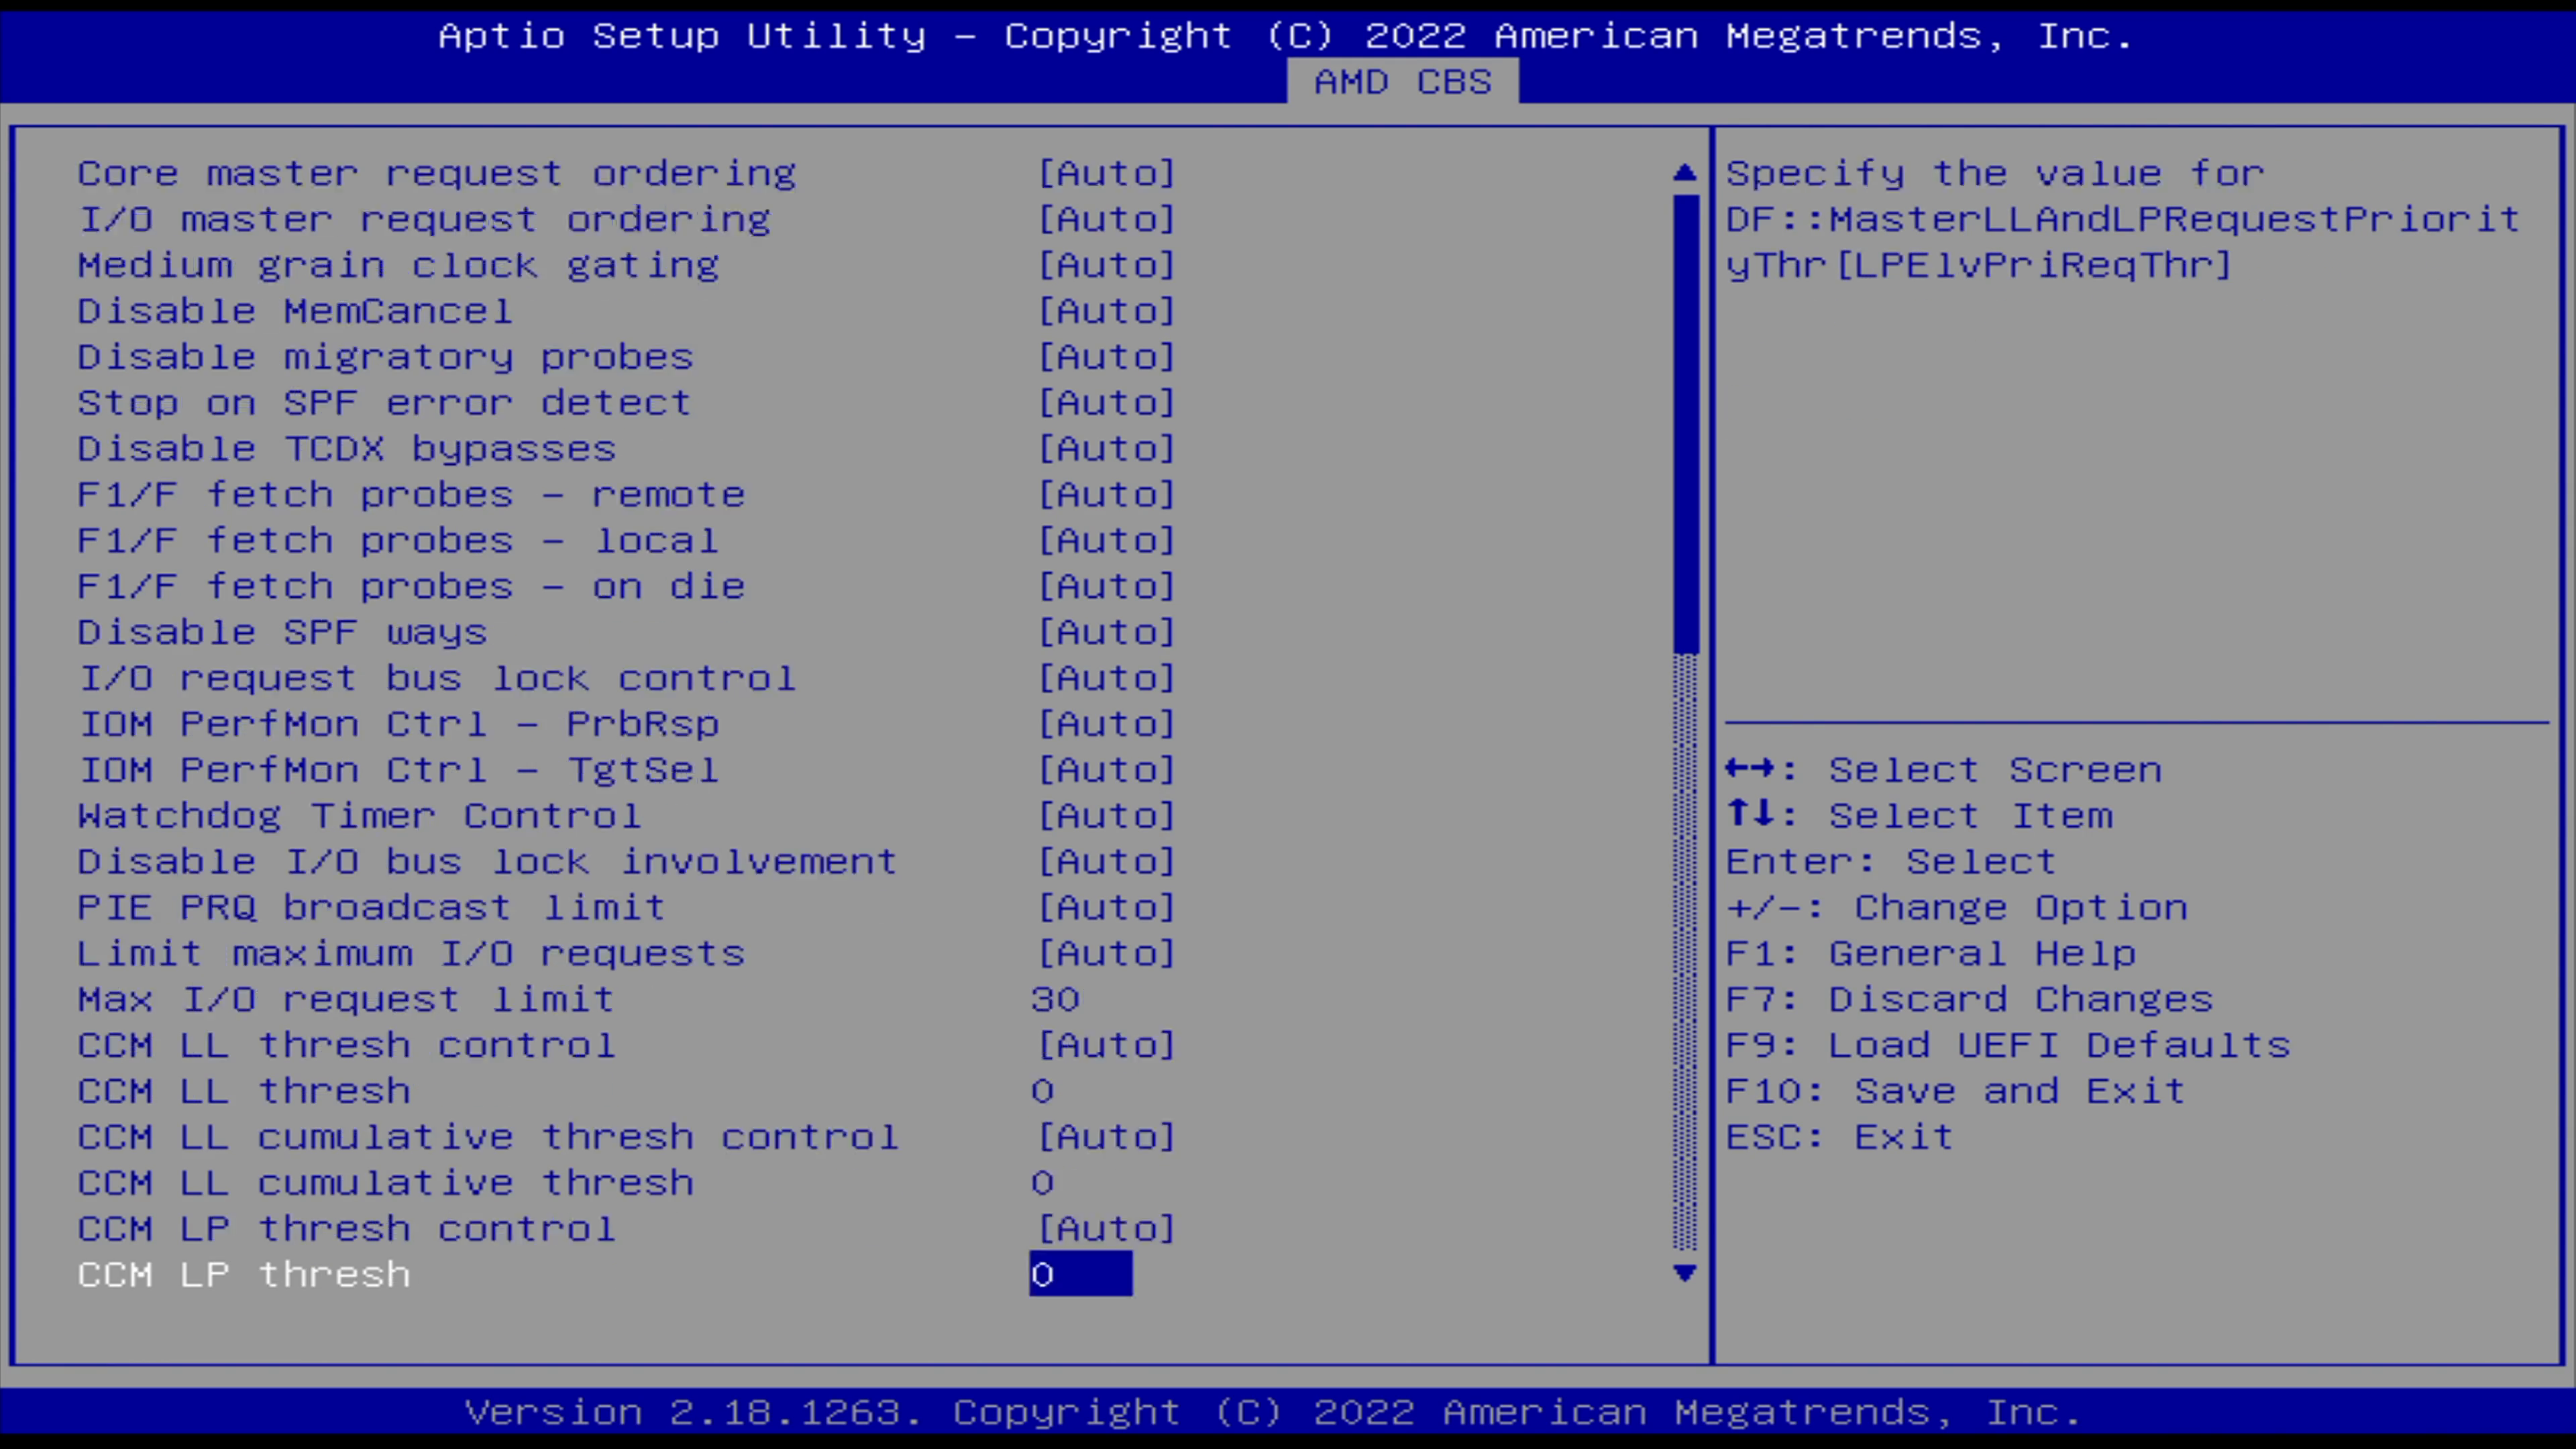Screen dimensions: 2576x1449
Task: Select the 'Disable SPF ways' label
Action: pyautogui.click(x=282, y=633)
